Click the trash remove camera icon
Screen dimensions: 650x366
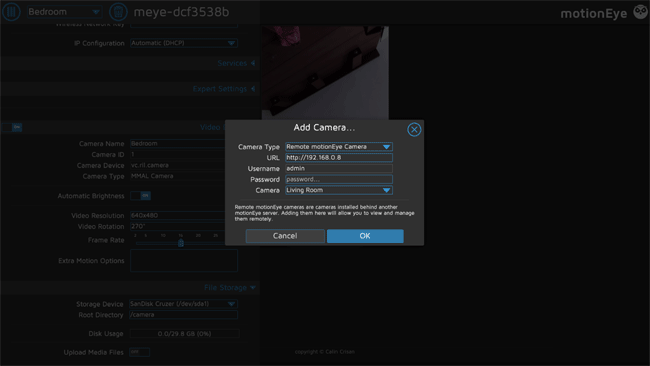coord(118,12)
